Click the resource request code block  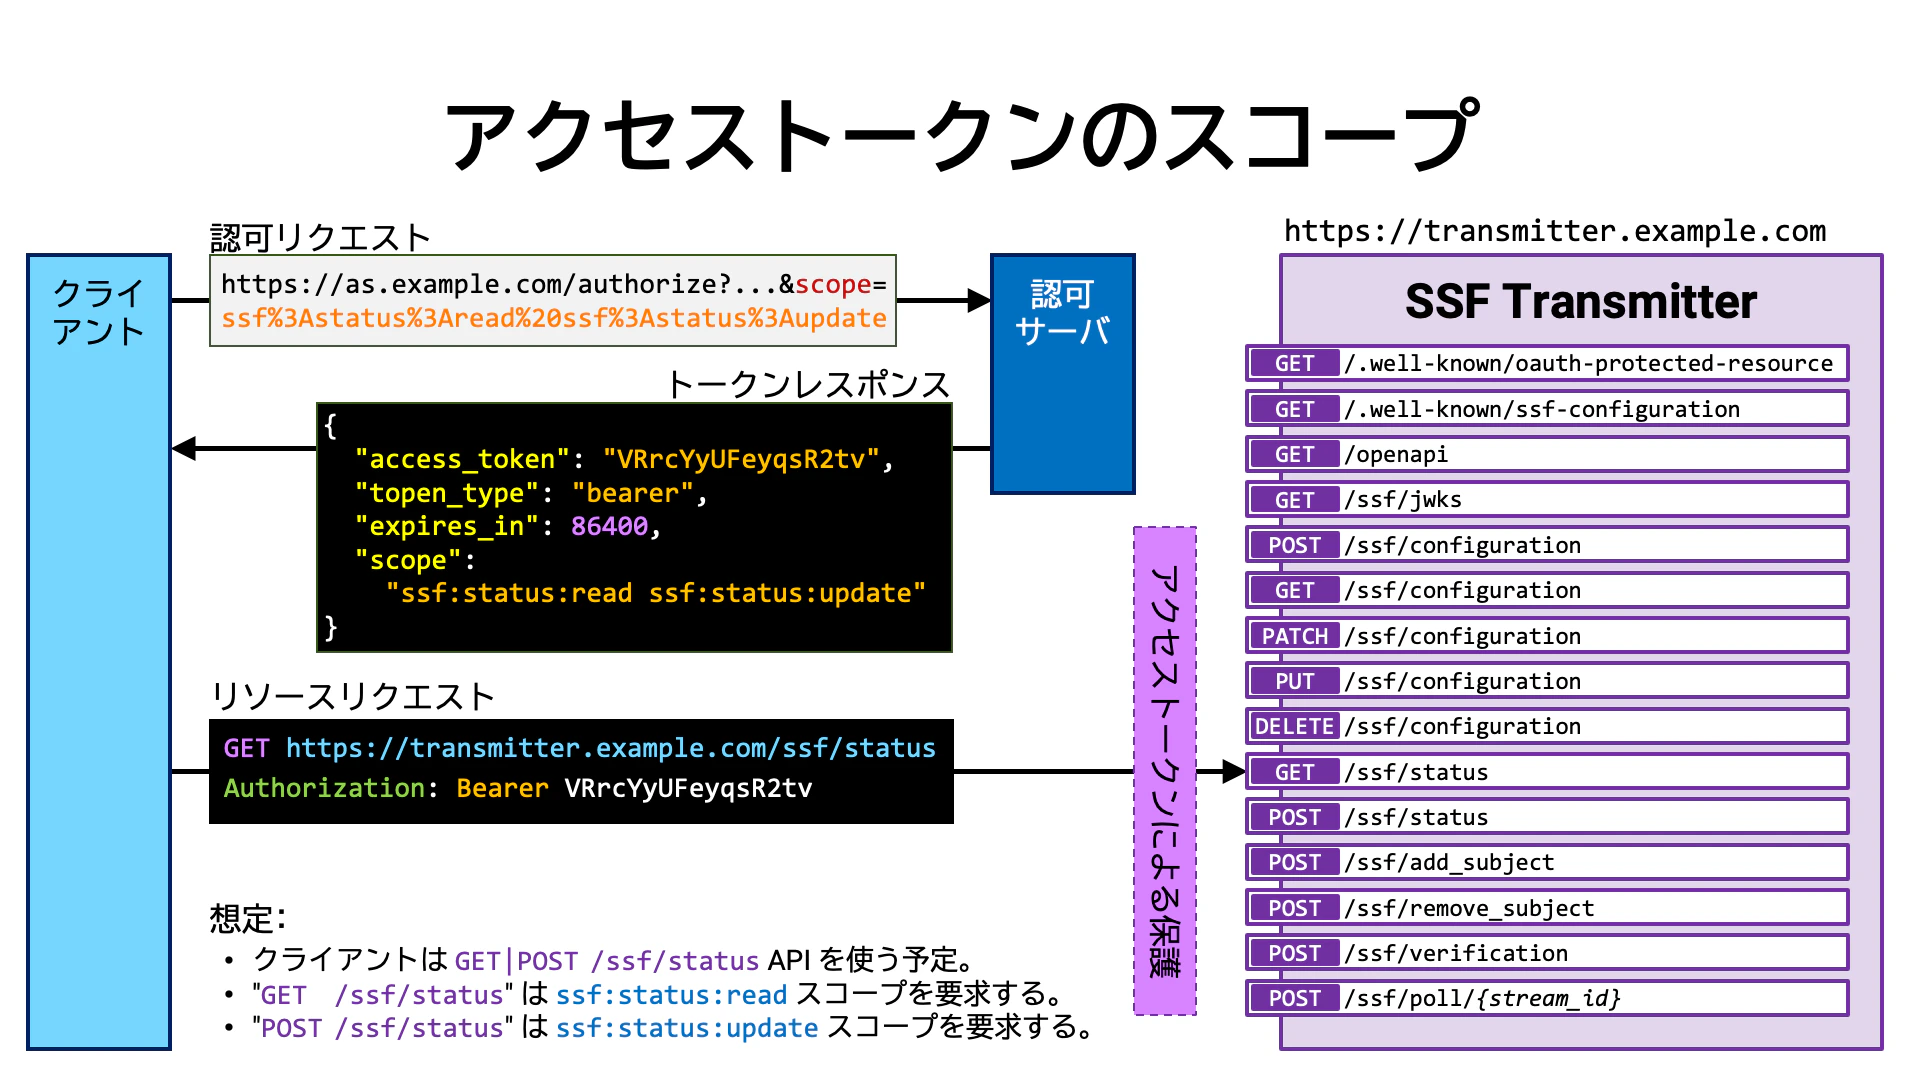580,771
